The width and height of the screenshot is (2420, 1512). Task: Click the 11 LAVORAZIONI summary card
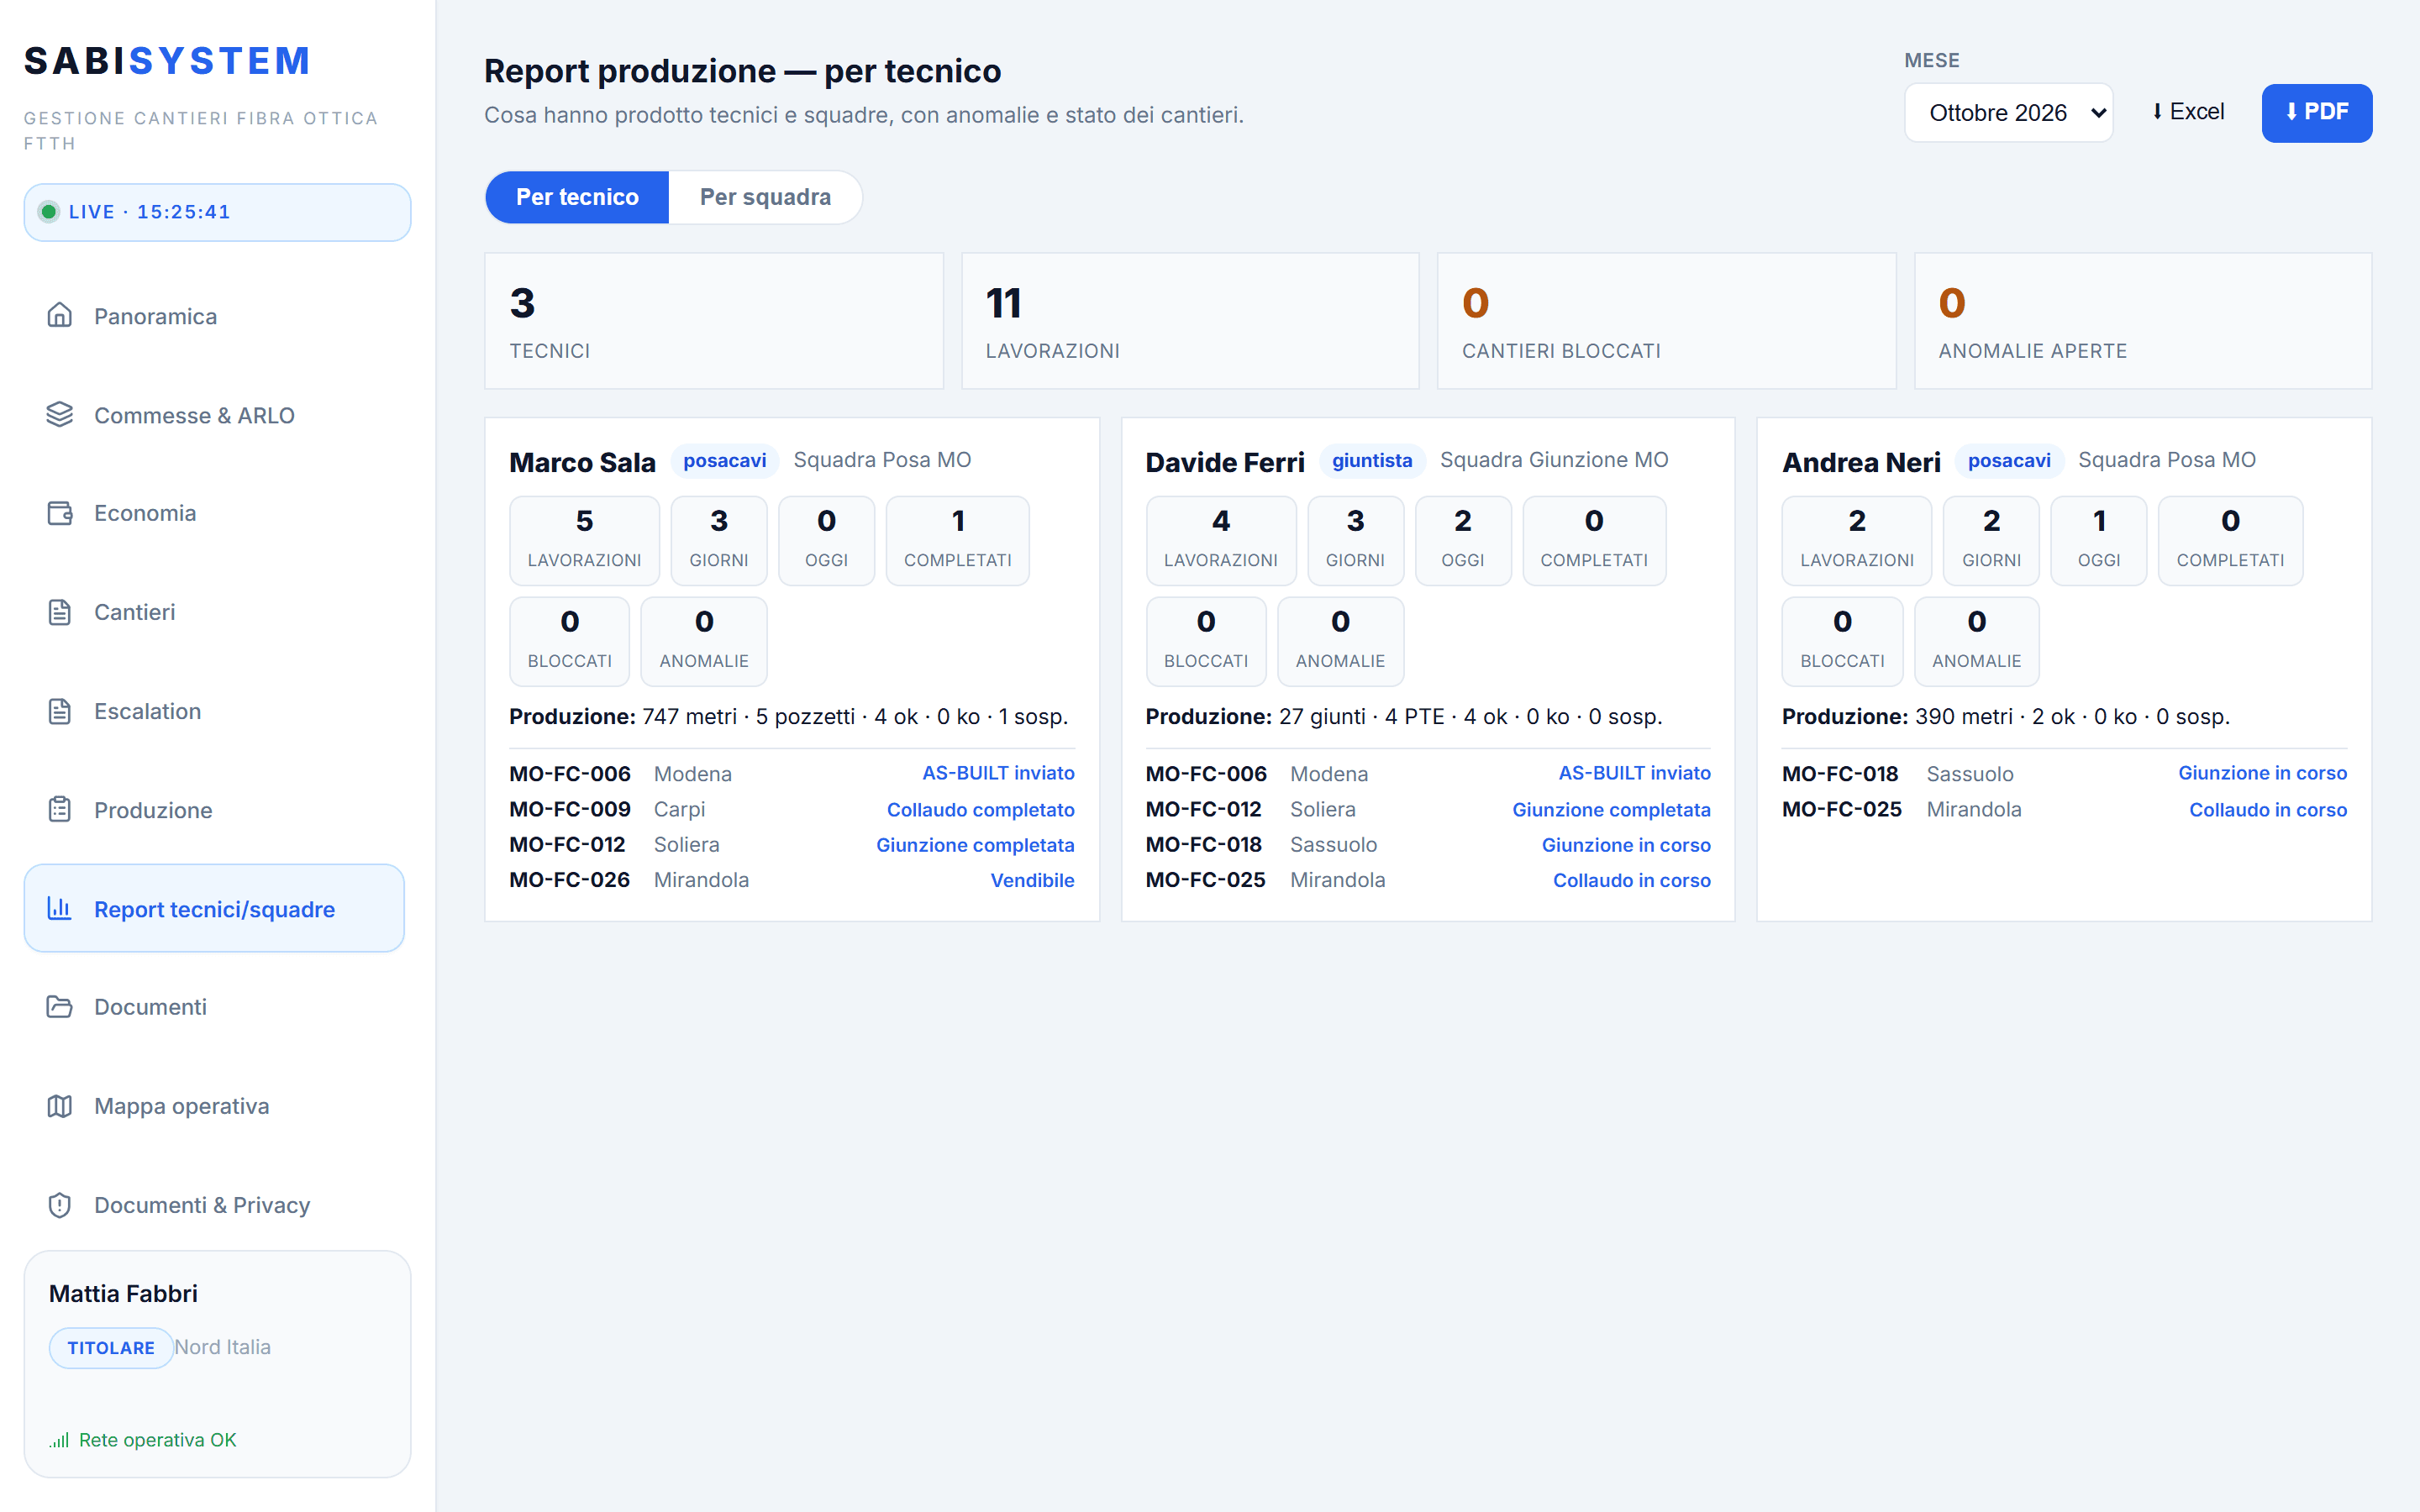(x=1190, y=321)
